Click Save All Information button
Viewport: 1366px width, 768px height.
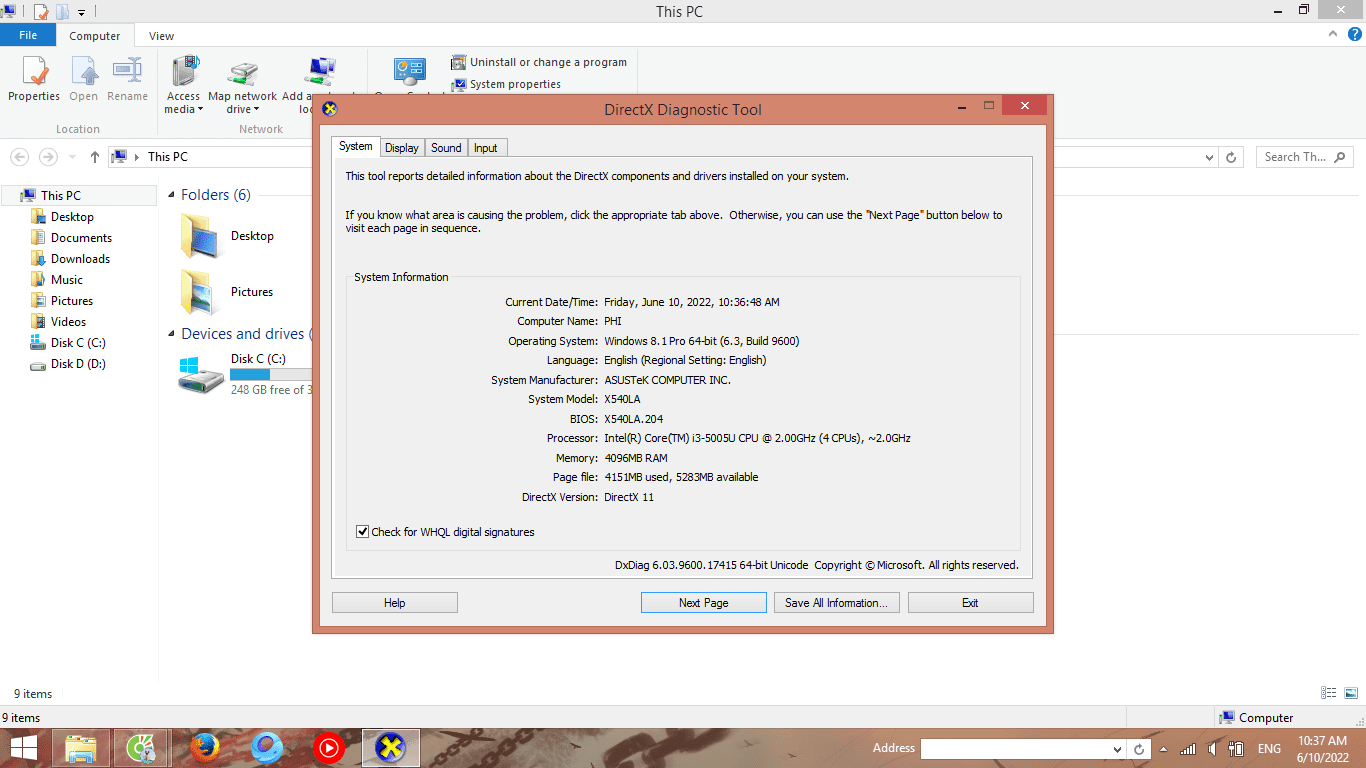(837, 603)
